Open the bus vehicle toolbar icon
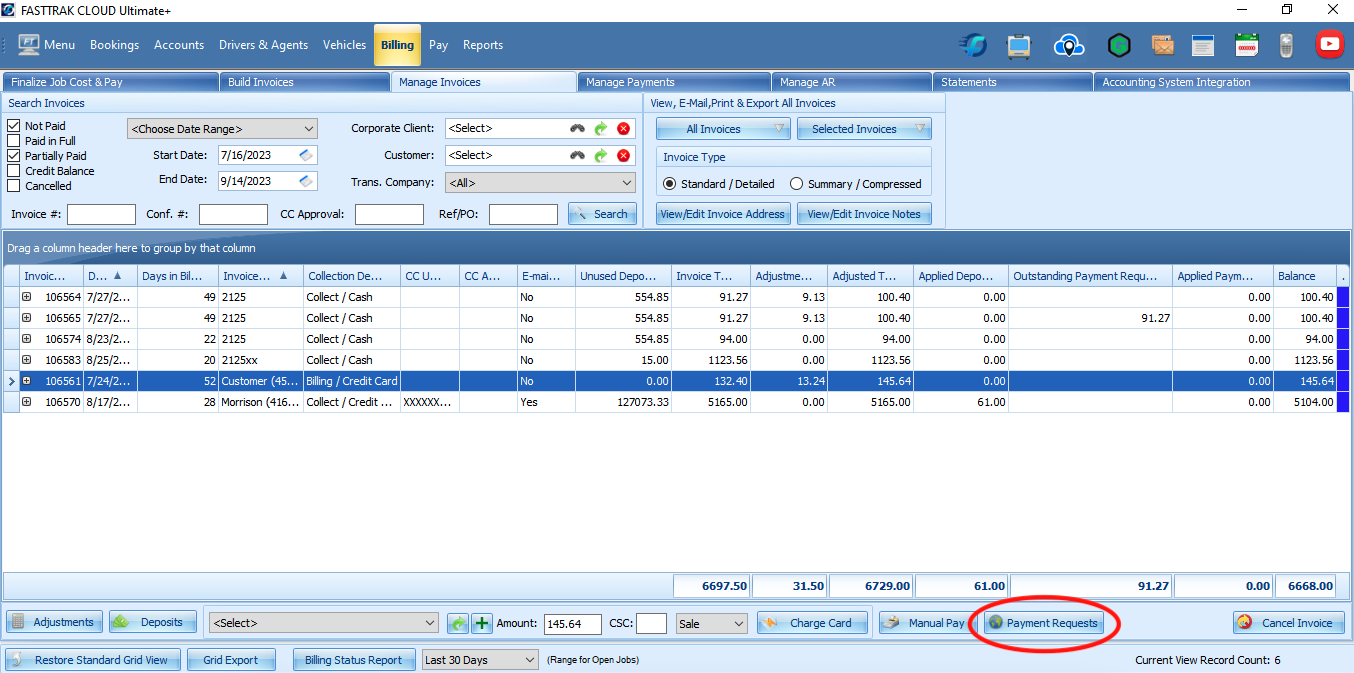 coord(1019,45)
